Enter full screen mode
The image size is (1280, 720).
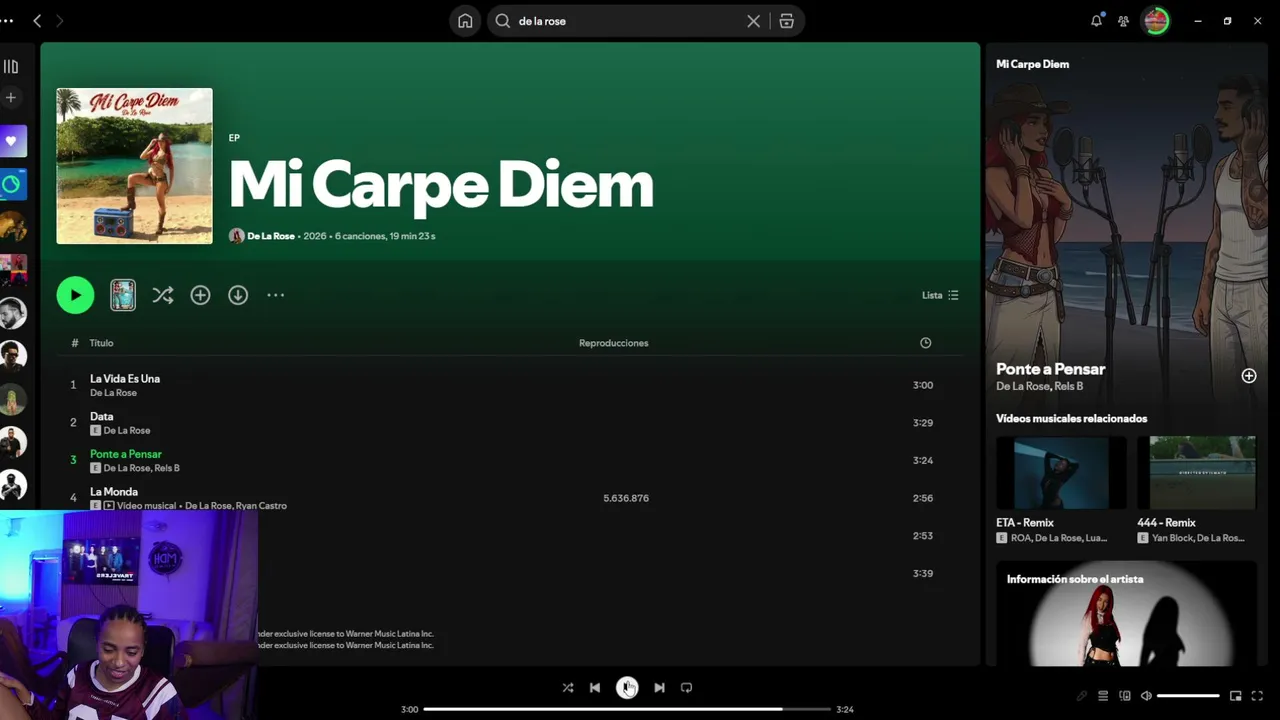click(x=1258, y=696)
